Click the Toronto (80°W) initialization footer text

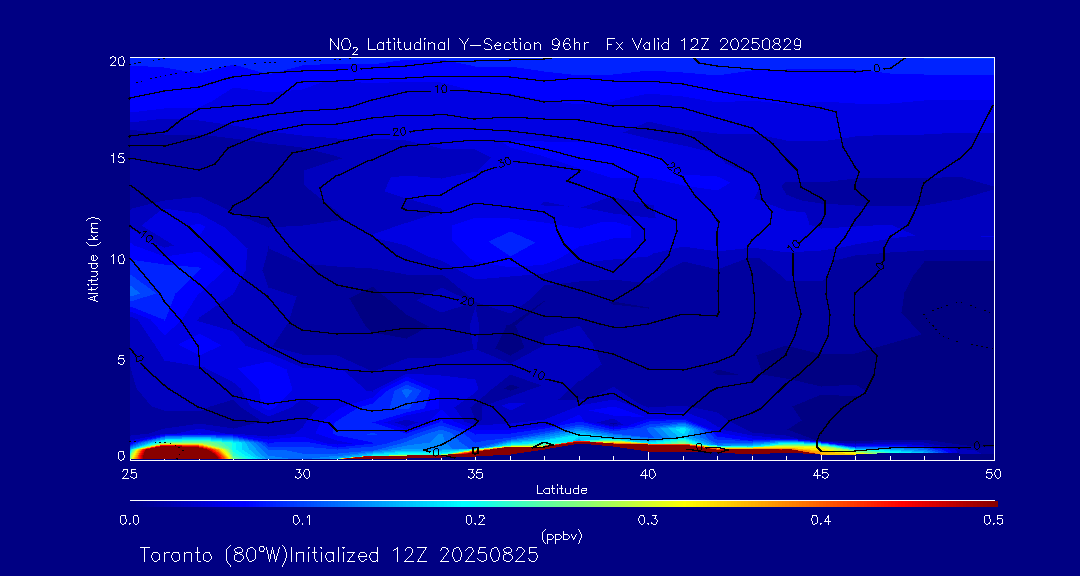(339, 555)
